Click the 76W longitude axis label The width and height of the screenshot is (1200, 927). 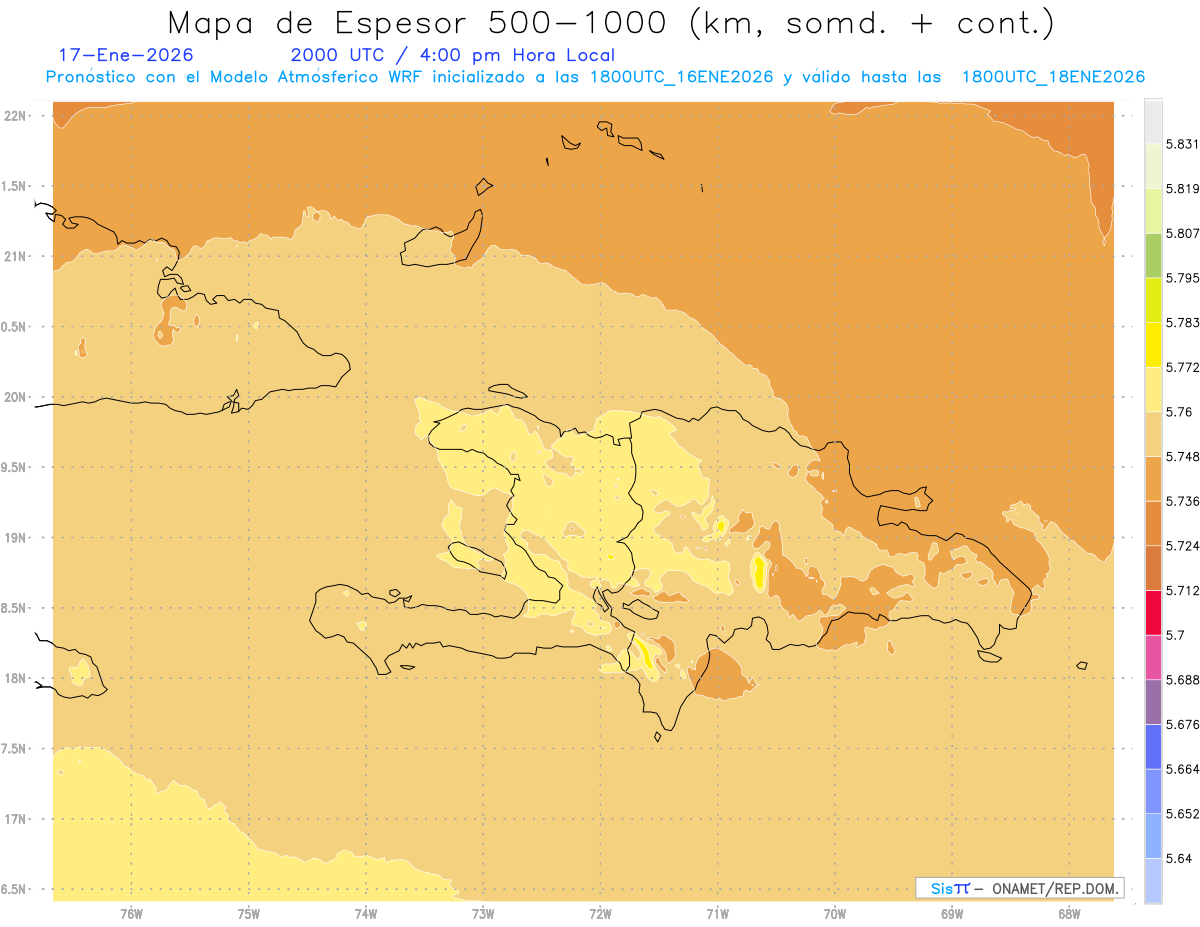click(x=132, y=913)
